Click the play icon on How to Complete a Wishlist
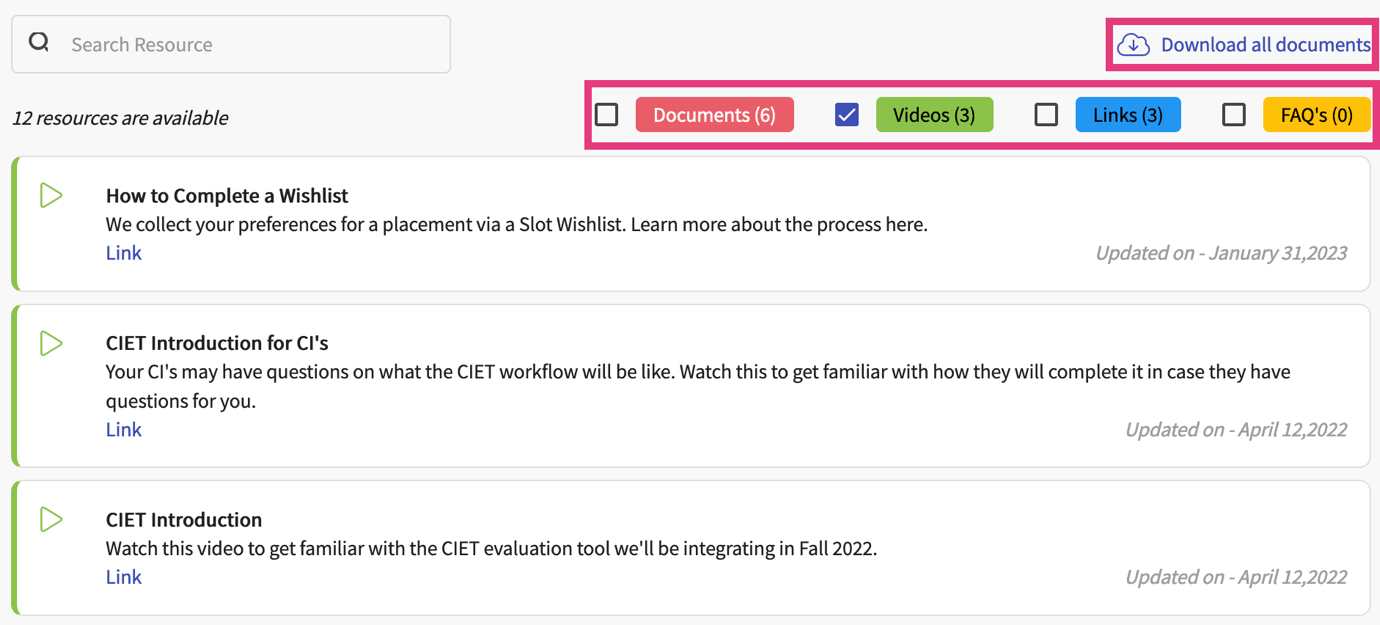Screen dimensions: 1380x625 pos(51,195)
